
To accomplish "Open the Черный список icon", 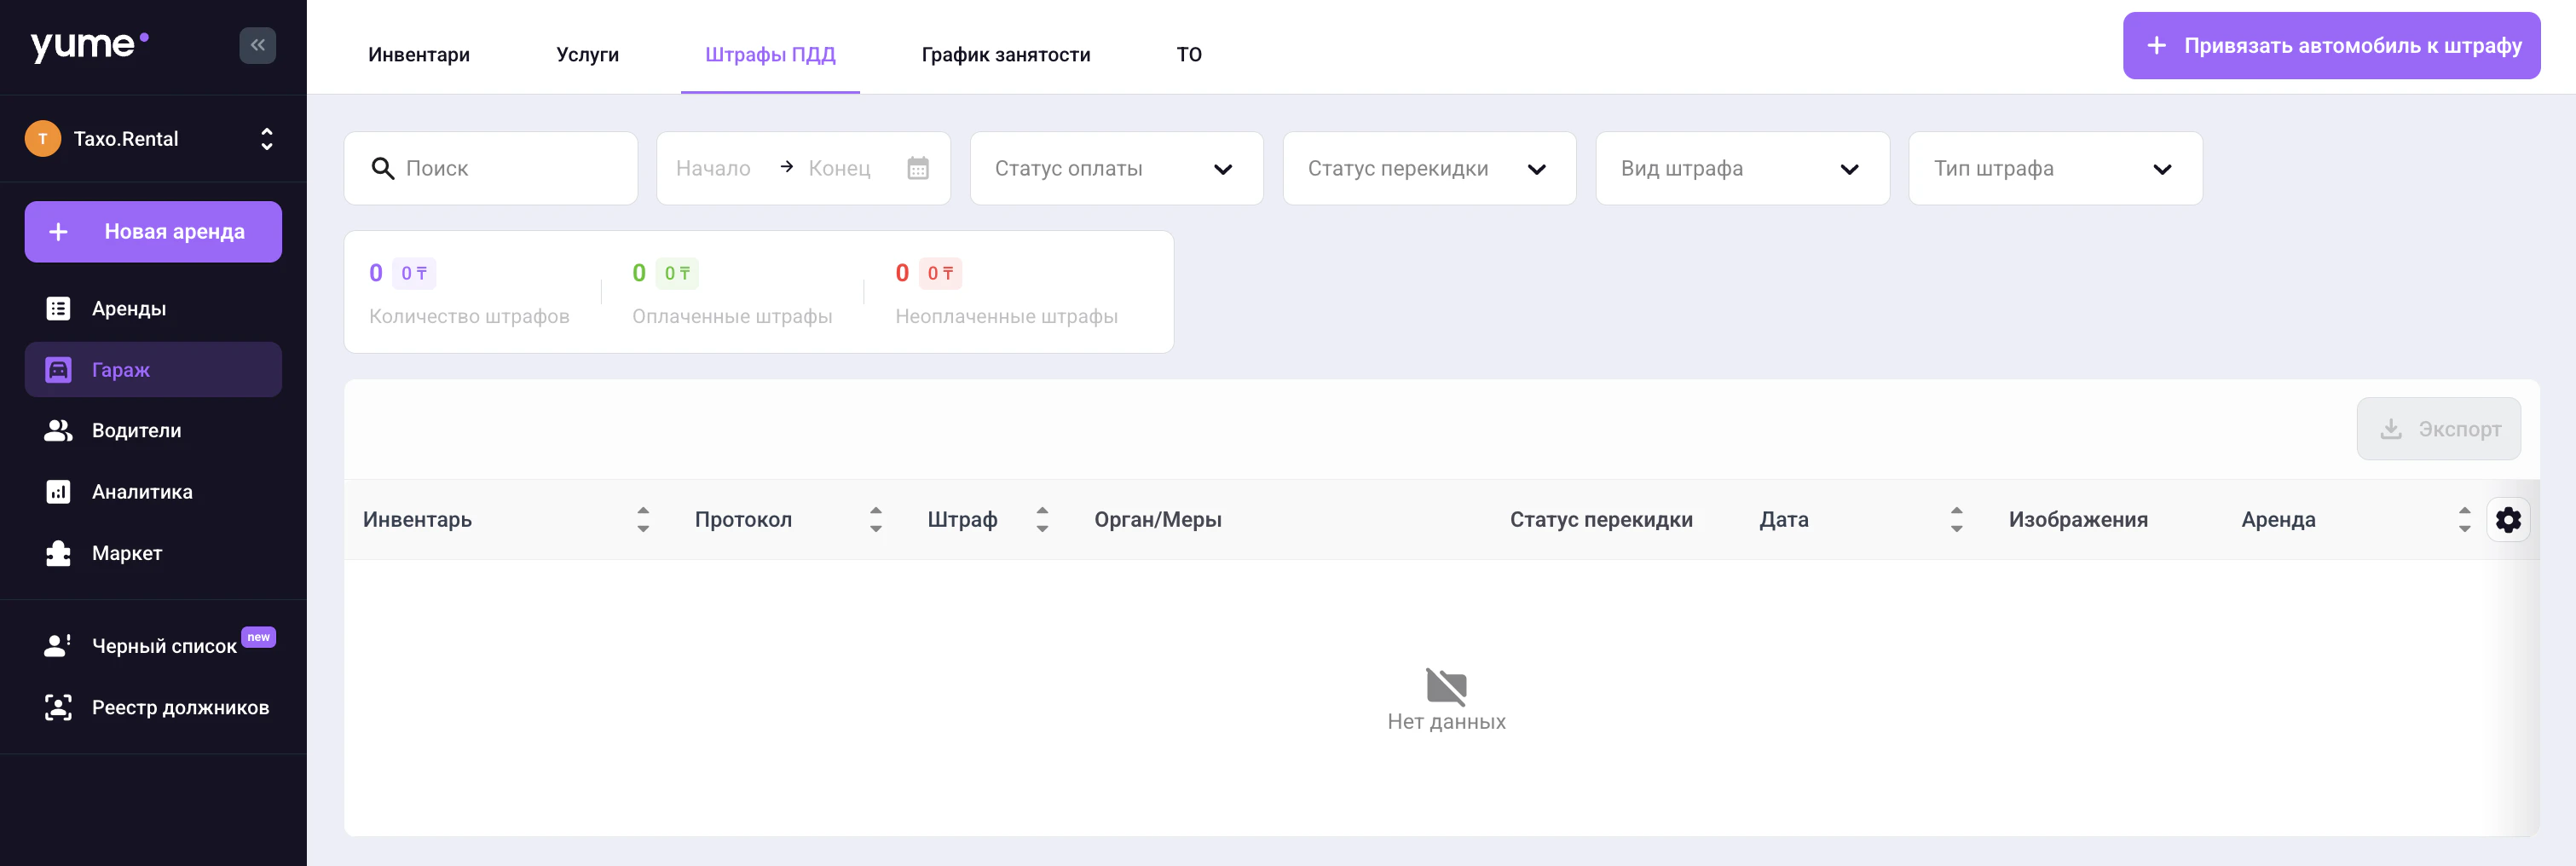I will pos(58,644).
